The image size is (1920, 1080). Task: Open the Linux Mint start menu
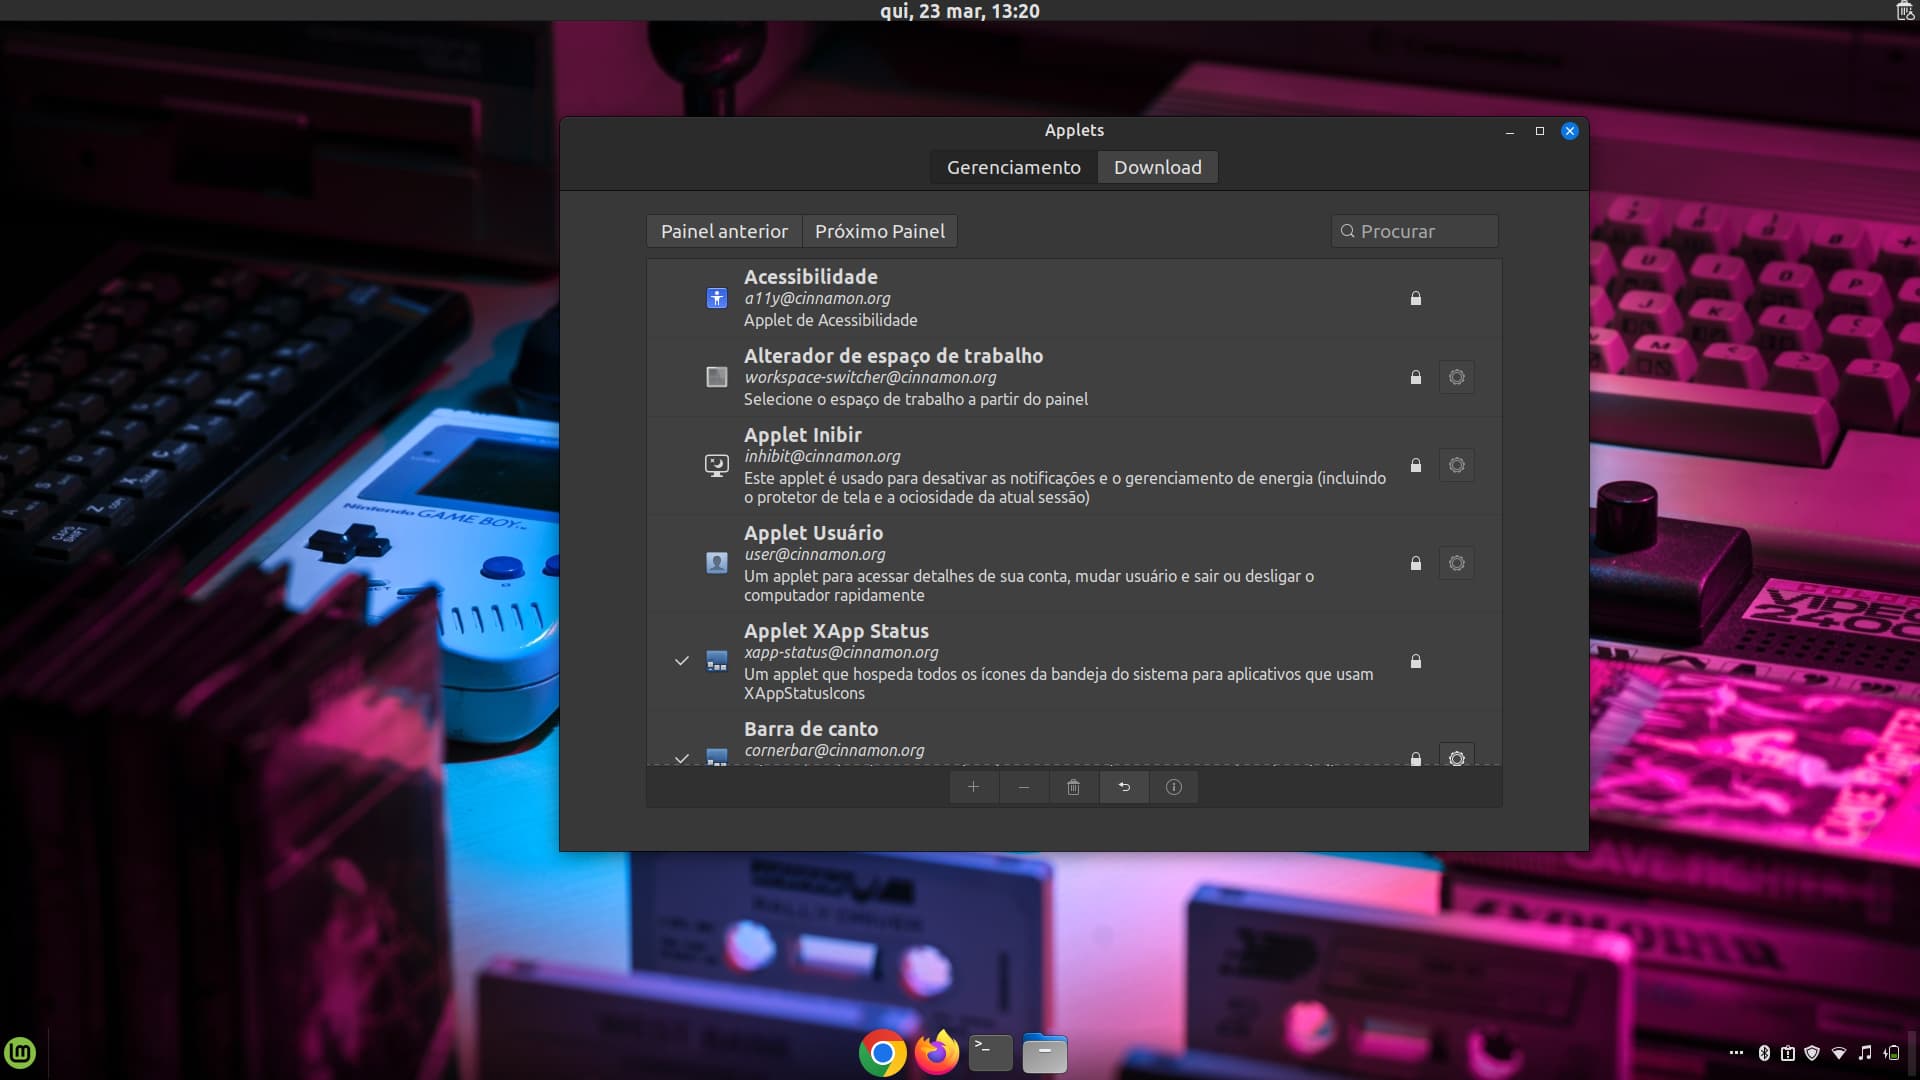[20, 1052]
